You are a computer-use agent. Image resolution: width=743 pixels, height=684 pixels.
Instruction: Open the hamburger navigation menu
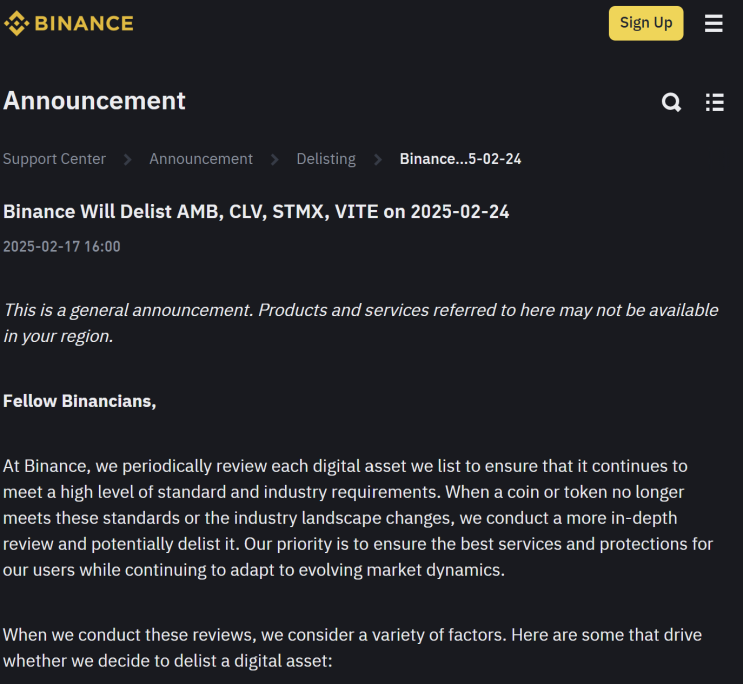(713, 23)
